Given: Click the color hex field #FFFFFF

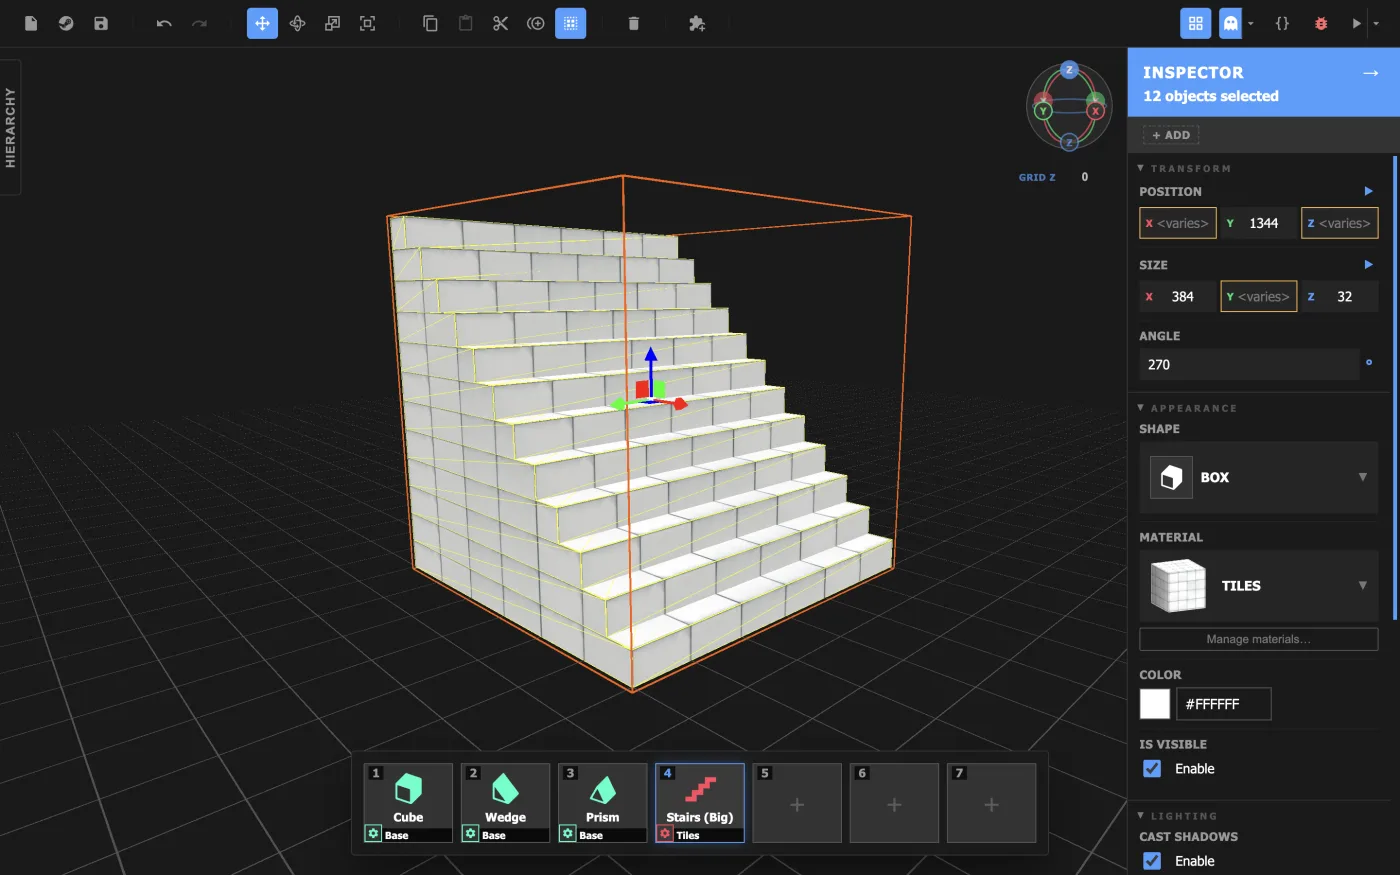Looking at the screenshot, I should point(1224,704).
